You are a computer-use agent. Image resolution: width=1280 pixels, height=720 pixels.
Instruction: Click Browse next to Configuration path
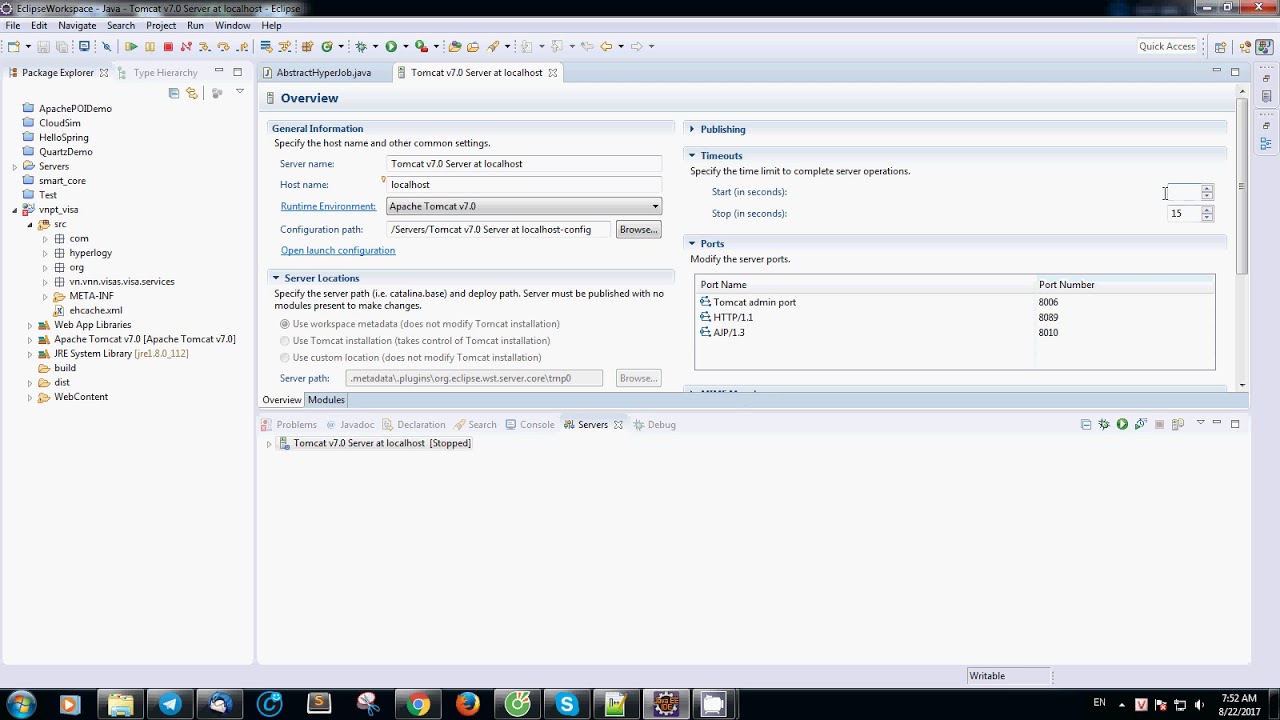[x=638, y=230]
